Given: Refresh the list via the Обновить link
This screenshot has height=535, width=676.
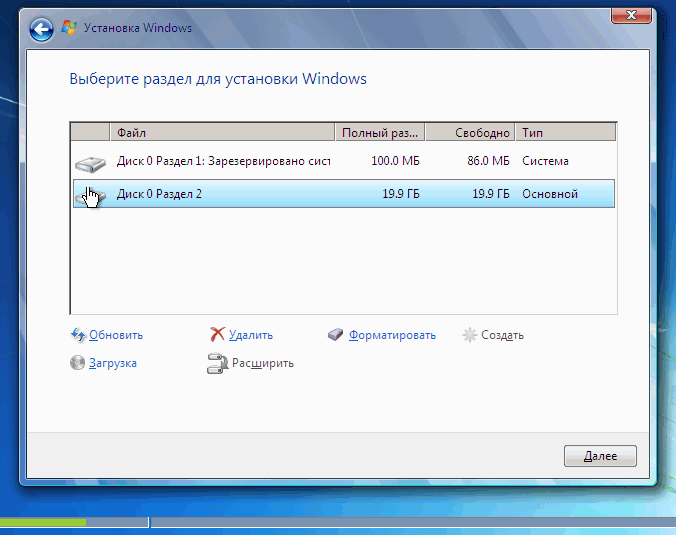Looking at the screenshot, I should 116,335.
